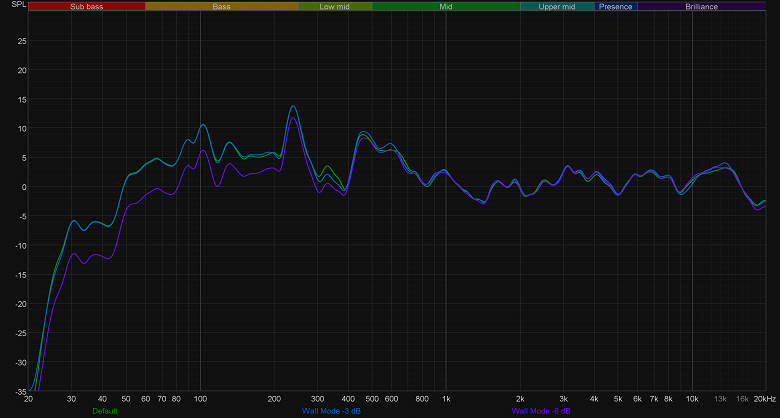Click the 13k frequency axis label
This screenshot has width=780, height=418.
(720, 399)
